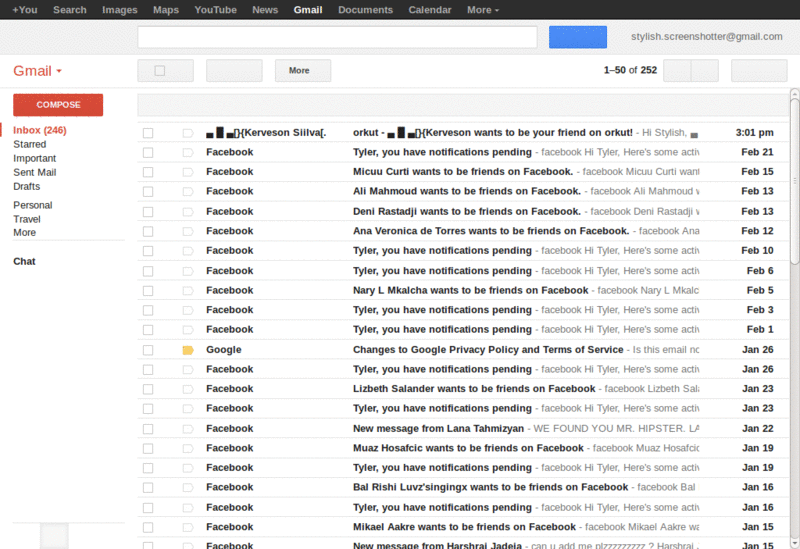Click inside the mail search field
The width and height of the screenshot is (800, 549).
tap(337, 37)
